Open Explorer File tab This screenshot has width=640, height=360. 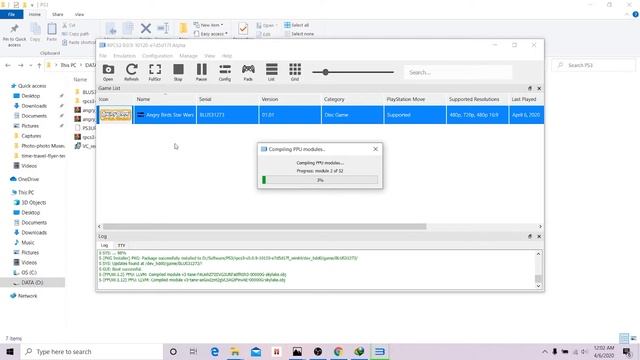tap(11, 14)
